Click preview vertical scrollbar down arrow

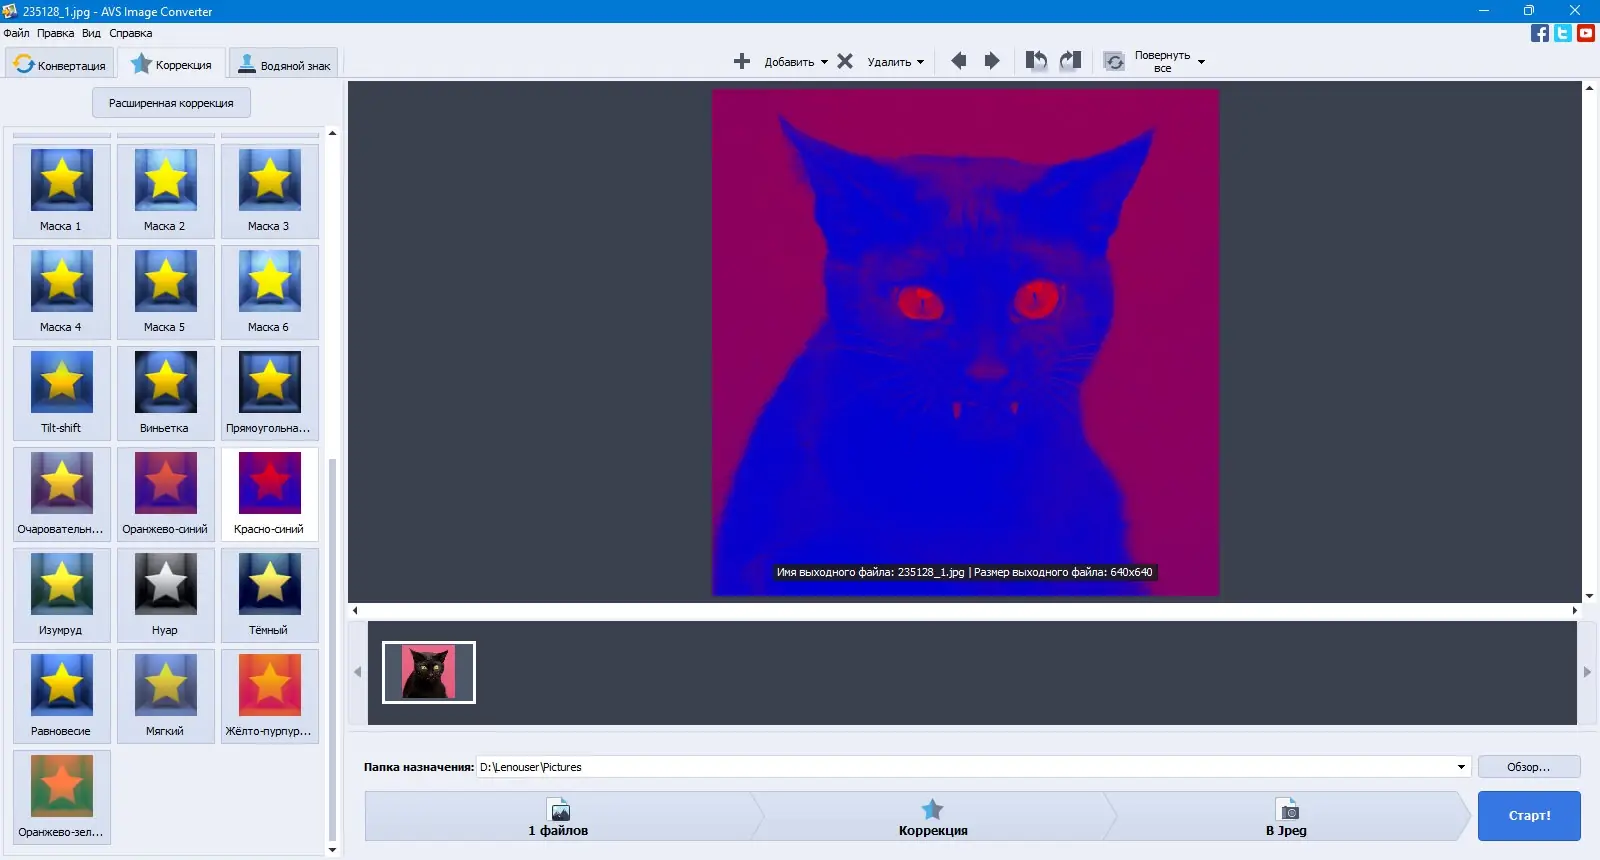(x=1589, y=596)
